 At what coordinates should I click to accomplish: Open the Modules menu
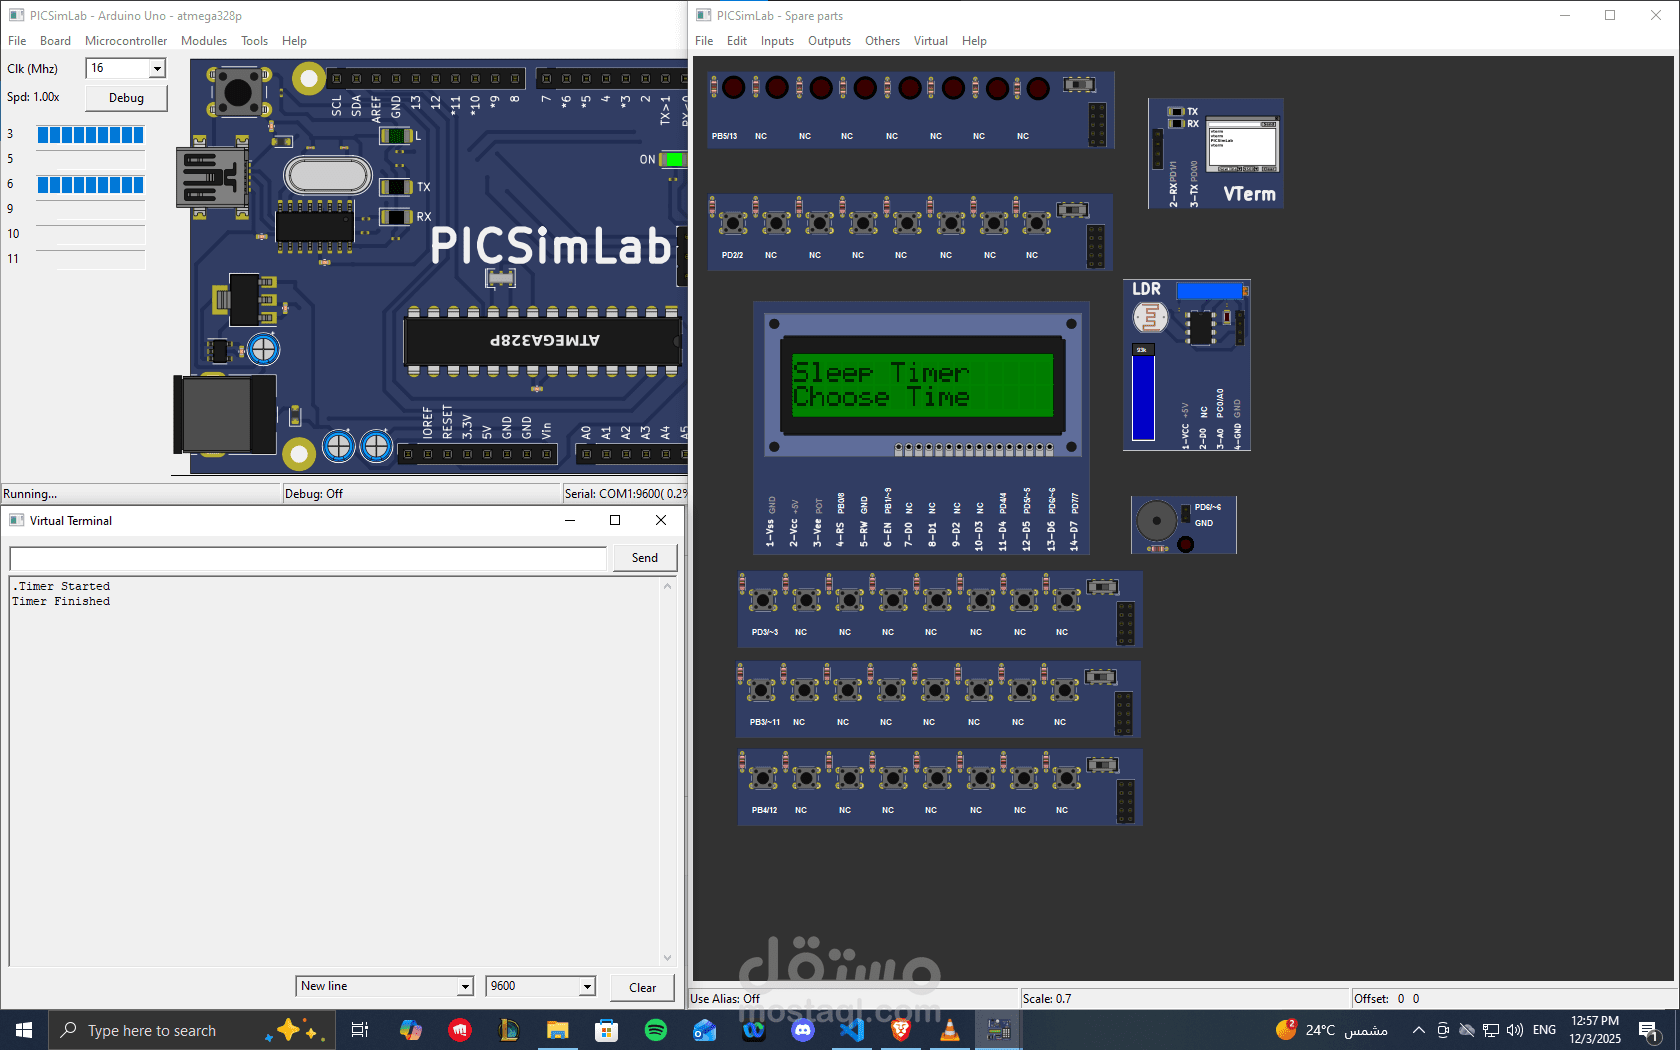point(204,41)
